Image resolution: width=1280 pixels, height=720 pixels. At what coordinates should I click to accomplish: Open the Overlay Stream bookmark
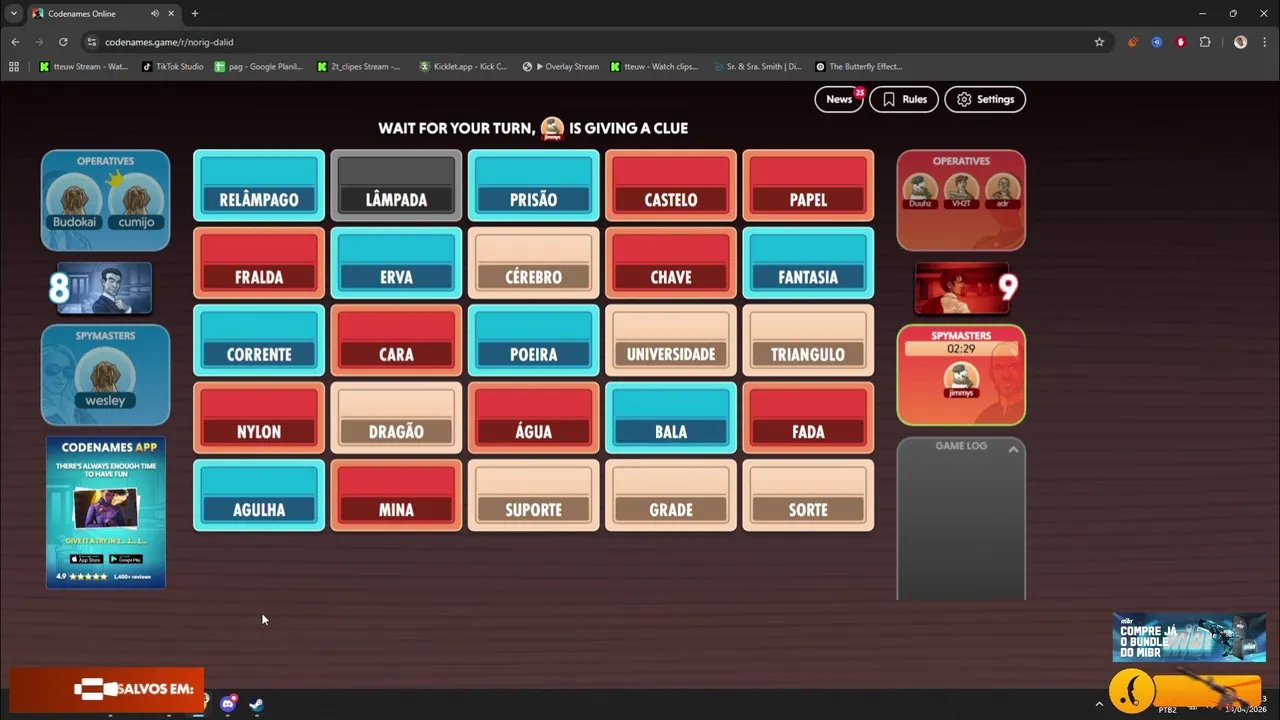[x=561, y=67]
